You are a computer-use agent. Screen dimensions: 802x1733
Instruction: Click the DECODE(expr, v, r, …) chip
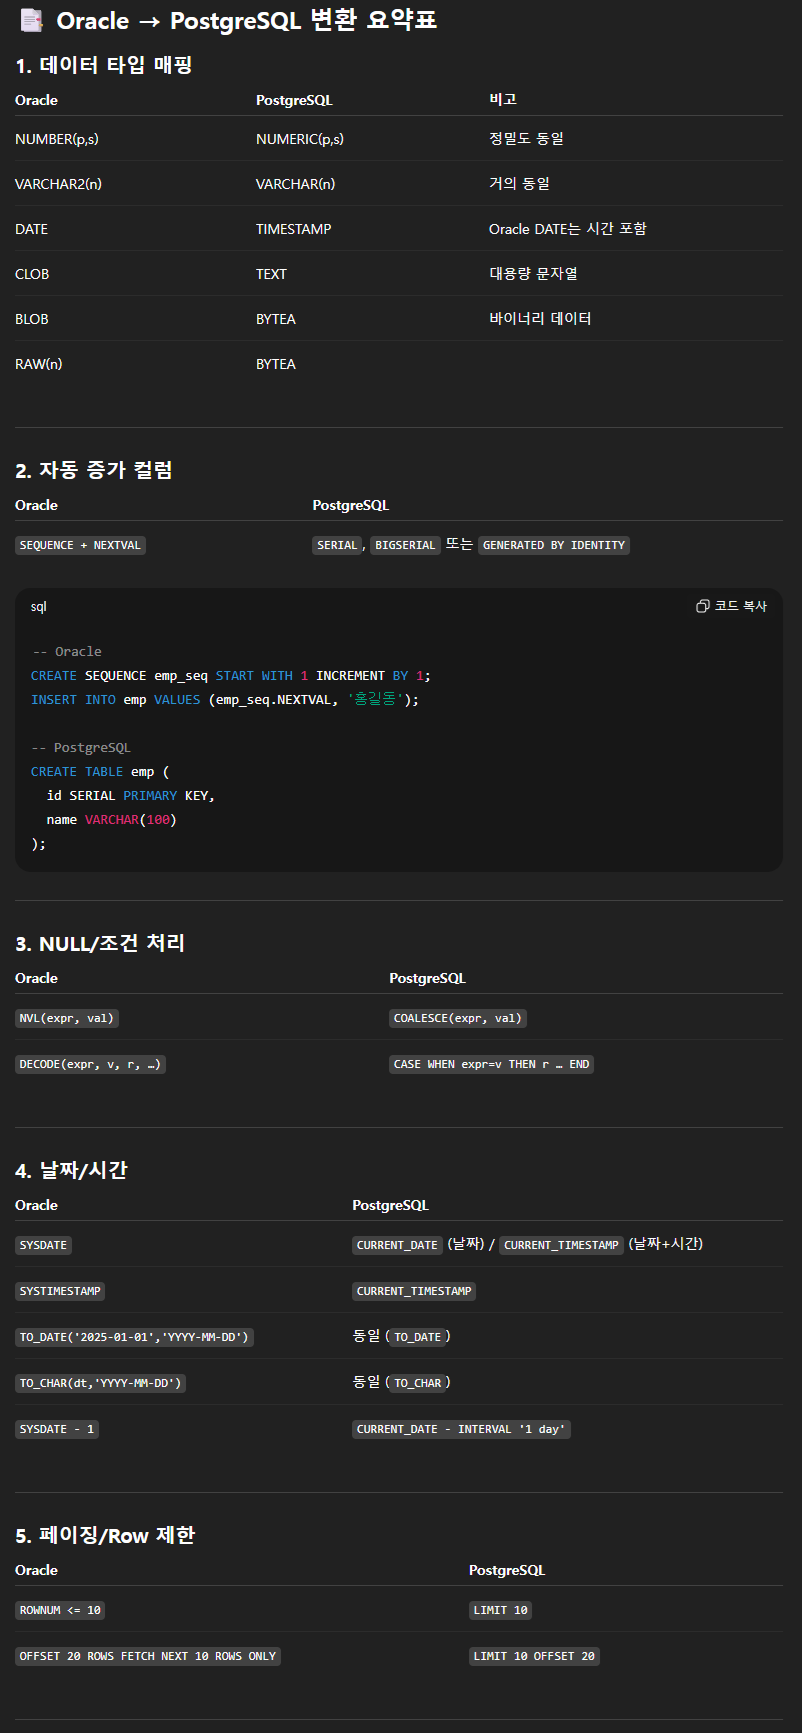90,1064
